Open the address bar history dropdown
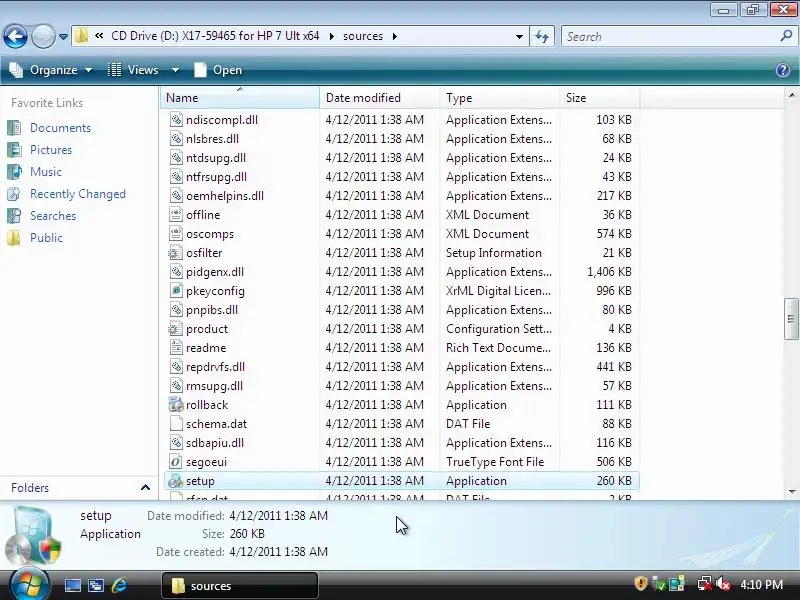Screen dimensions: 800x600 pos(519,37)
